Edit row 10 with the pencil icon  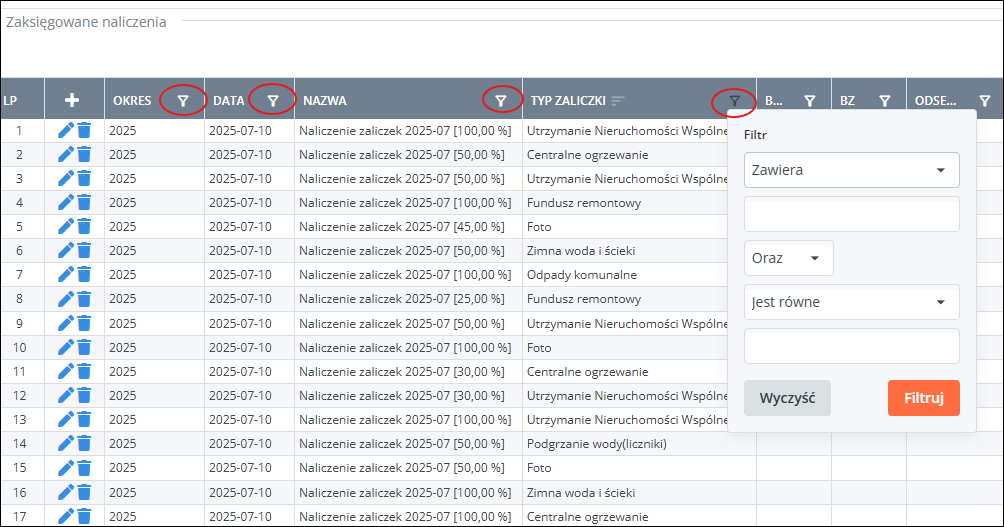click(66, 347)
